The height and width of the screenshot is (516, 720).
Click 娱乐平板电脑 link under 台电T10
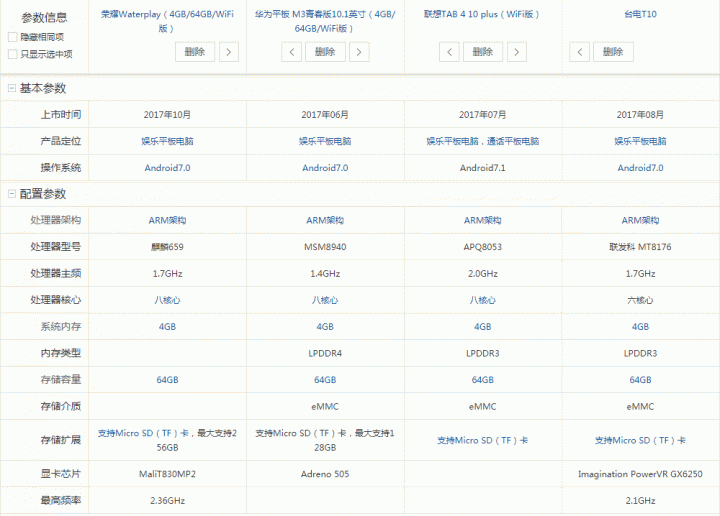[640, 141]
